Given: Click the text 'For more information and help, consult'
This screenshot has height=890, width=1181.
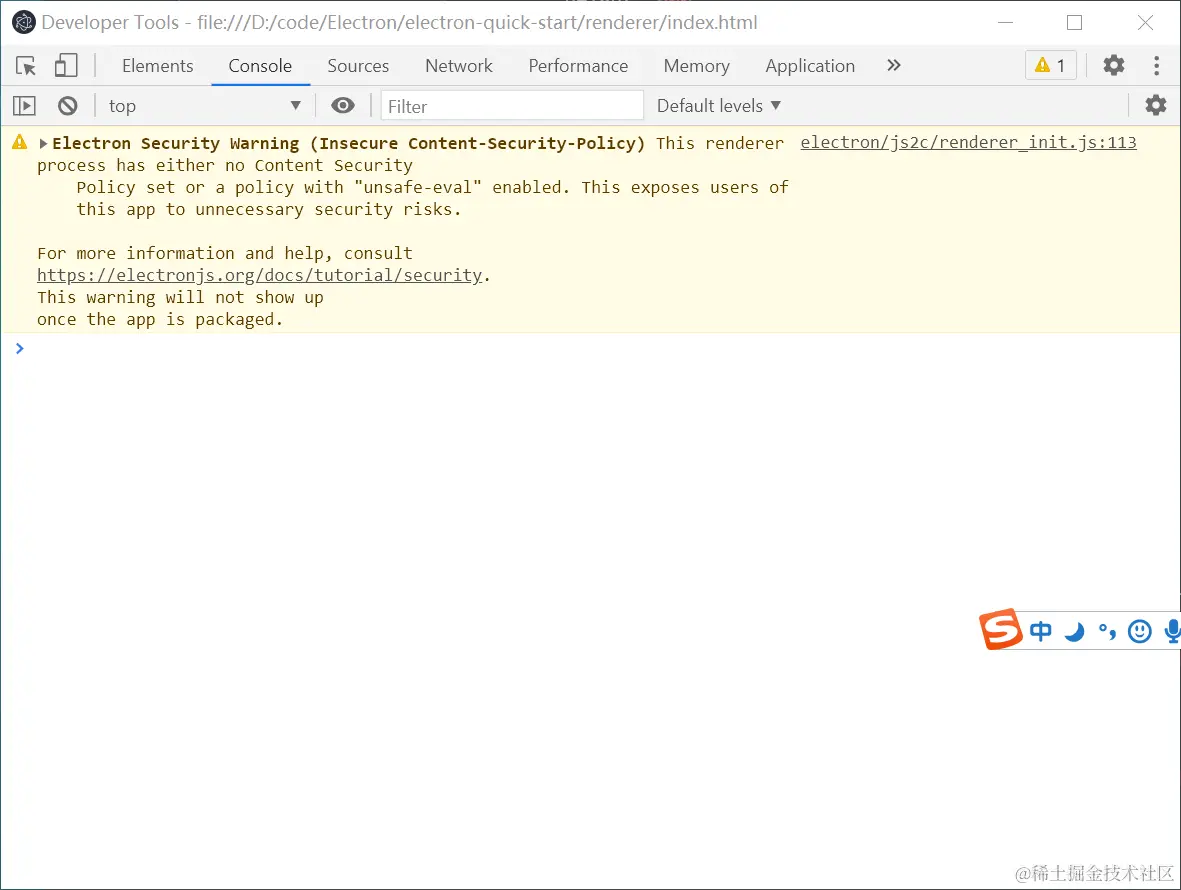Looking at the screenshot, I should point(224,254).
